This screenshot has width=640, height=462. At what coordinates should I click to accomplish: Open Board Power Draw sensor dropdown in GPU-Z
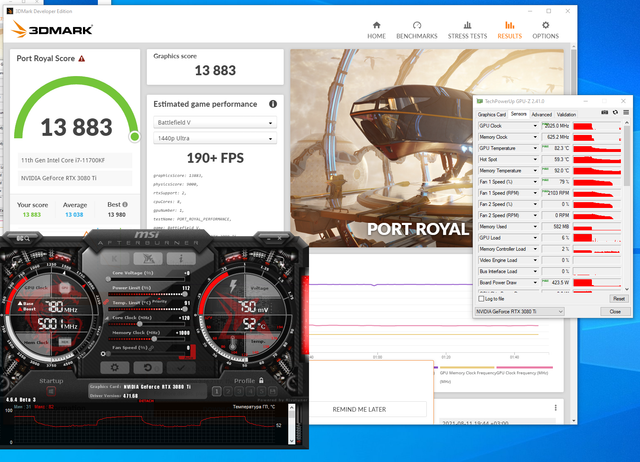click(508, 282)
